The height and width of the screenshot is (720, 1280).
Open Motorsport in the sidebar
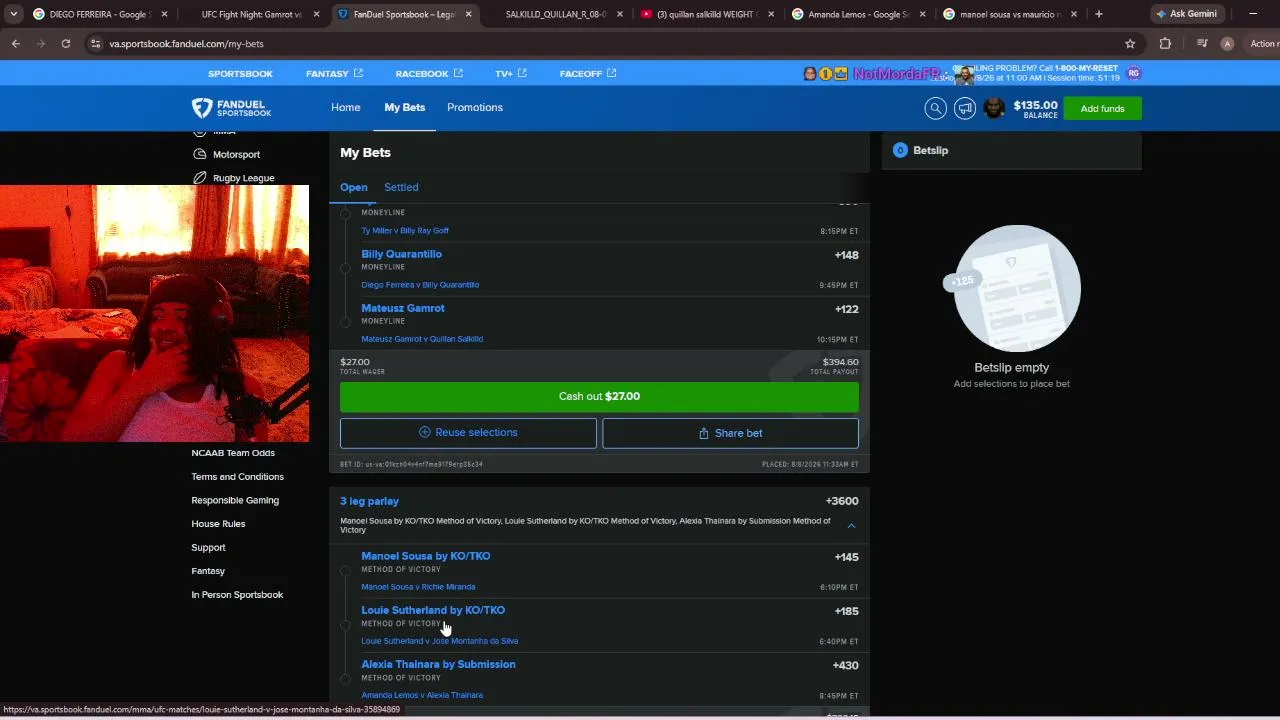click(236, 155)
